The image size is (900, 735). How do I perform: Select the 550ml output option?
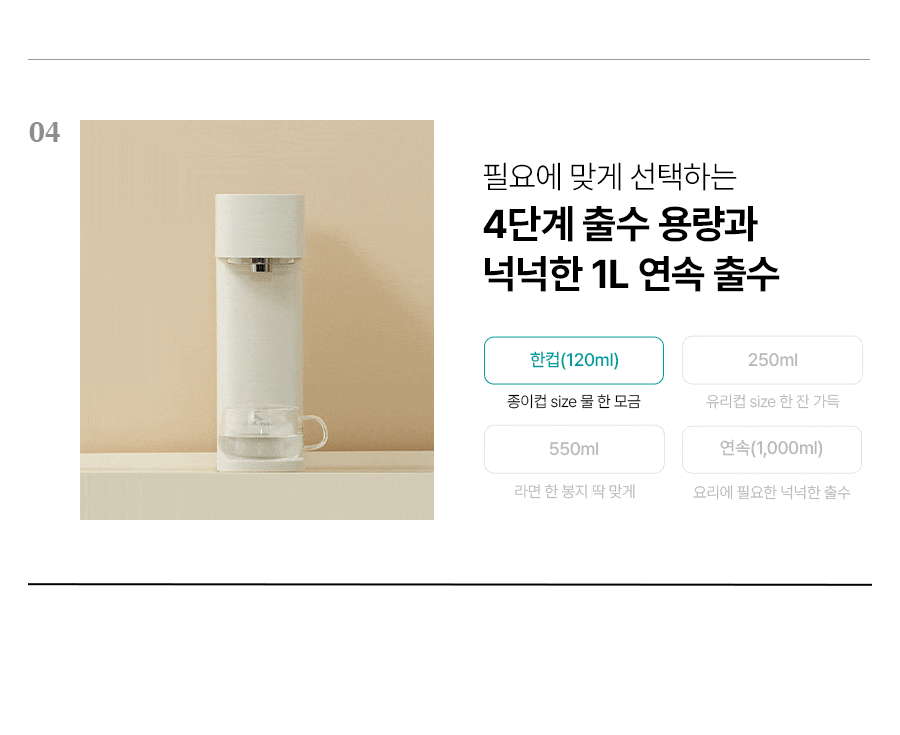pyautogui.click(x=573, y=449)
